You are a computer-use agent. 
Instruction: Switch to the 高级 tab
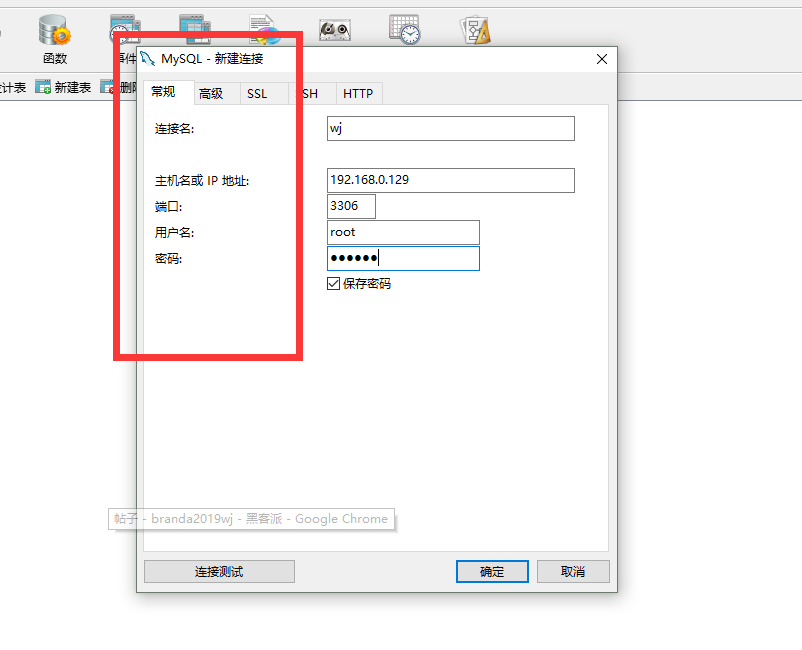pos(217,94)
